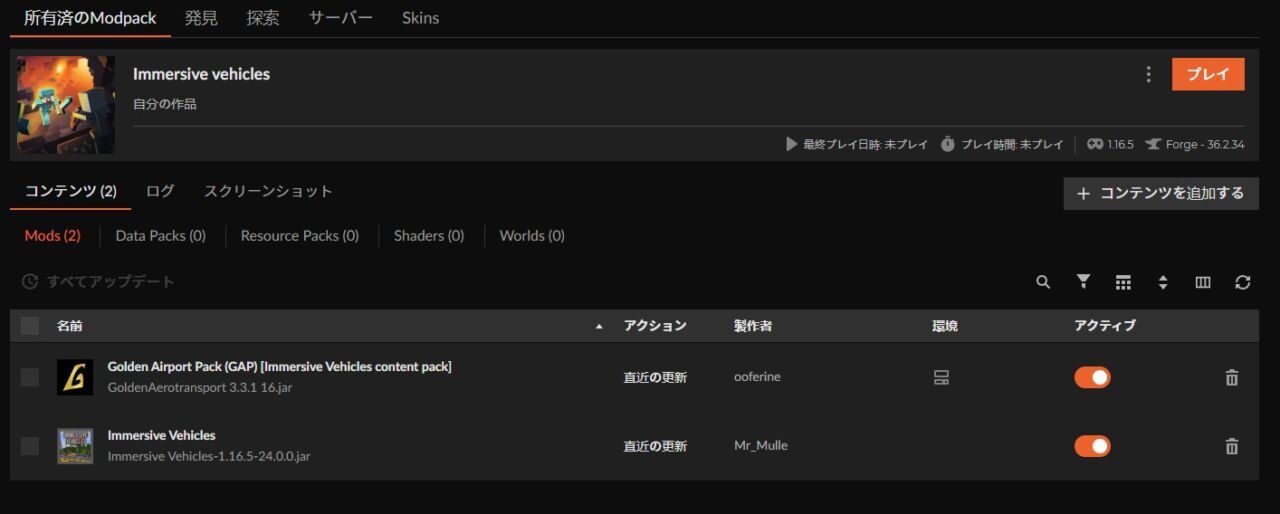1280x514 pixels.
Task: Check the select-all checkbox in the header
Action: click(30, 325)
